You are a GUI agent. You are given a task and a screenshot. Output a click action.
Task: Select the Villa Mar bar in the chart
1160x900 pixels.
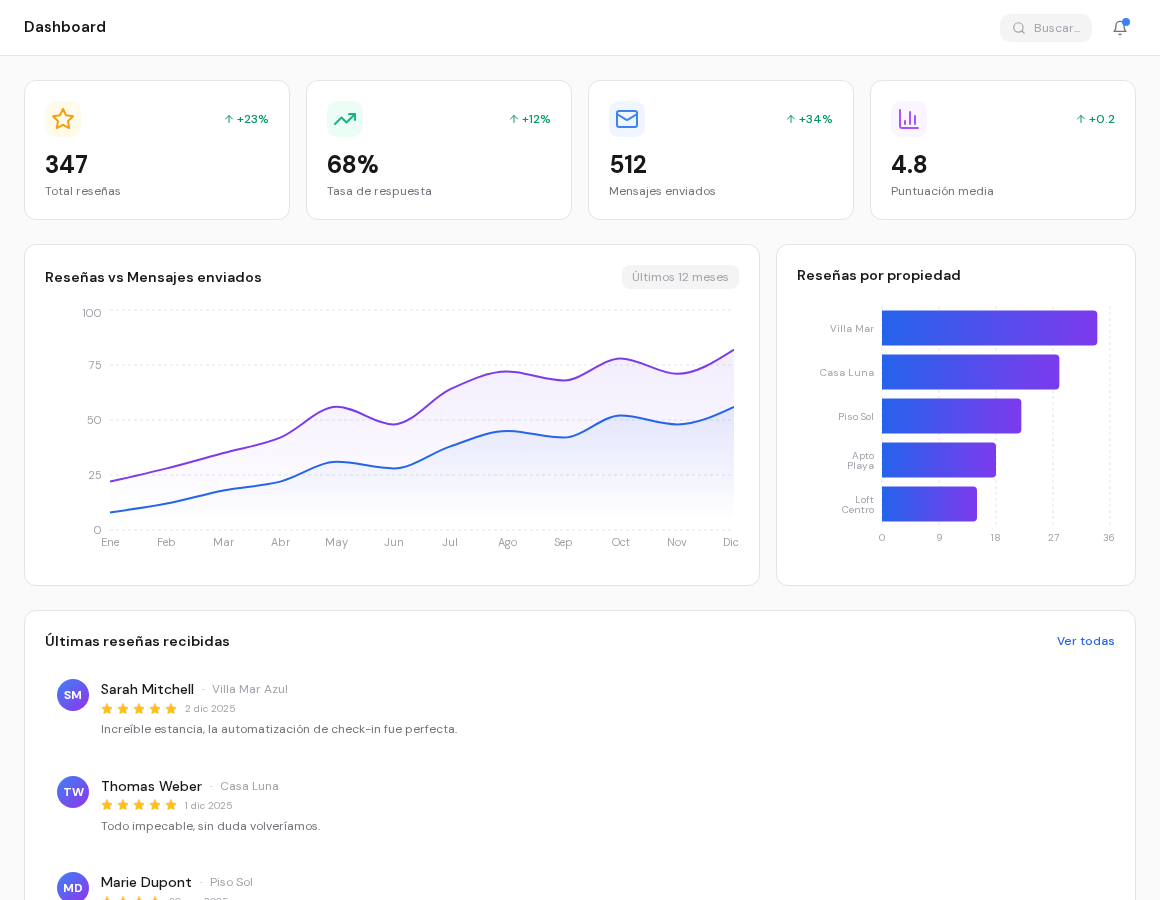(988, 328)
